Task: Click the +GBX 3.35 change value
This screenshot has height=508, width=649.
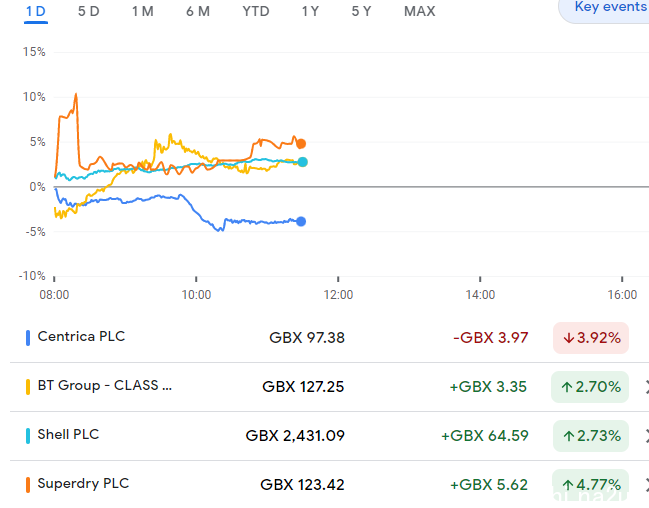Action: 488,387
